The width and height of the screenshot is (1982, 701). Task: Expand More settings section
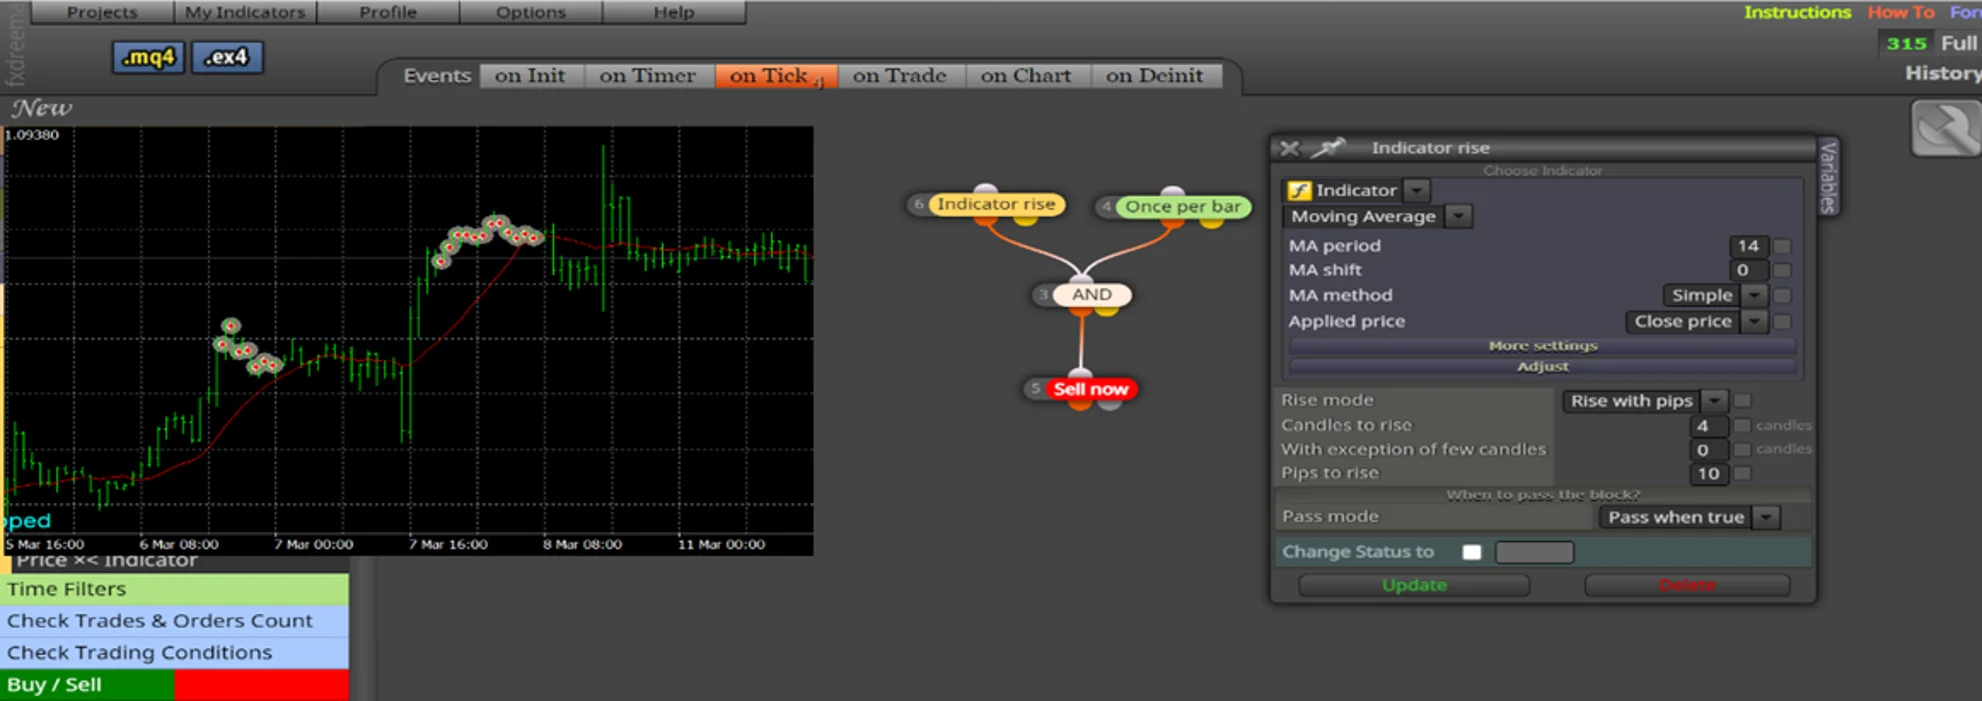point(1543,345)
